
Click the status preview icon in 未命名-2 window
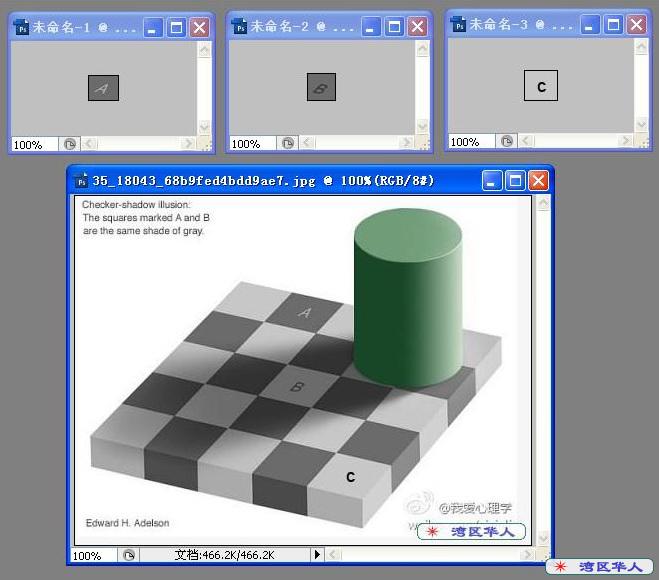288,143
